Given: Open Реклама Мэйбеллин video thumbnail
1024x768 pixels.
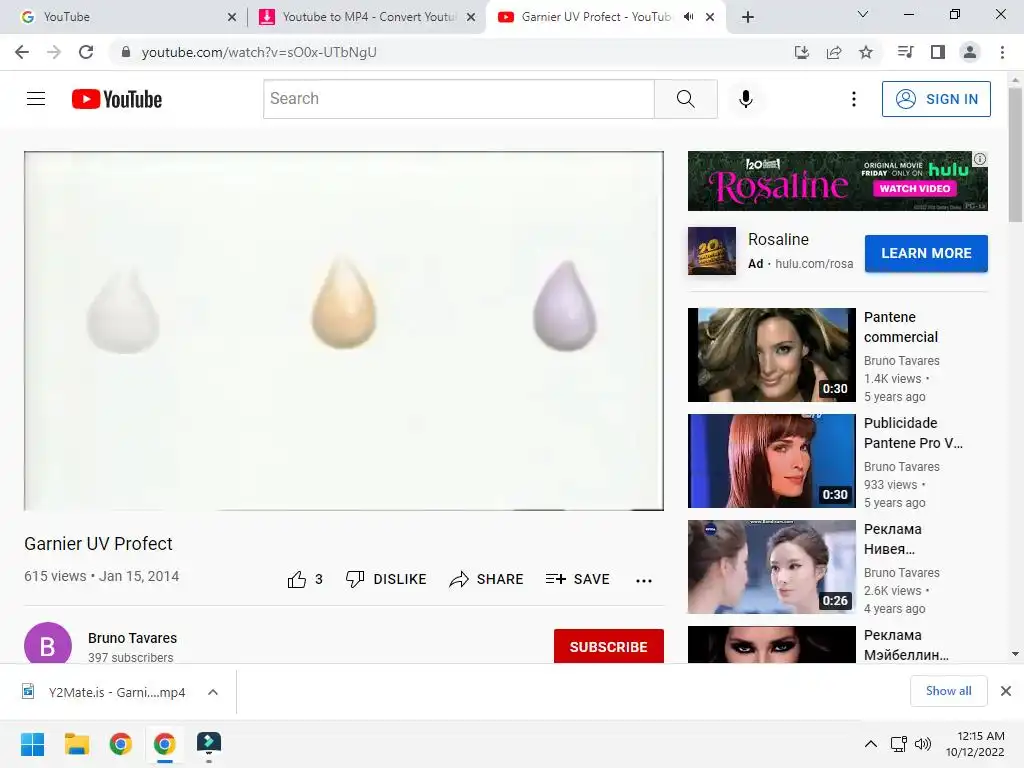Looking at the screenshot, I should [771, 645].
